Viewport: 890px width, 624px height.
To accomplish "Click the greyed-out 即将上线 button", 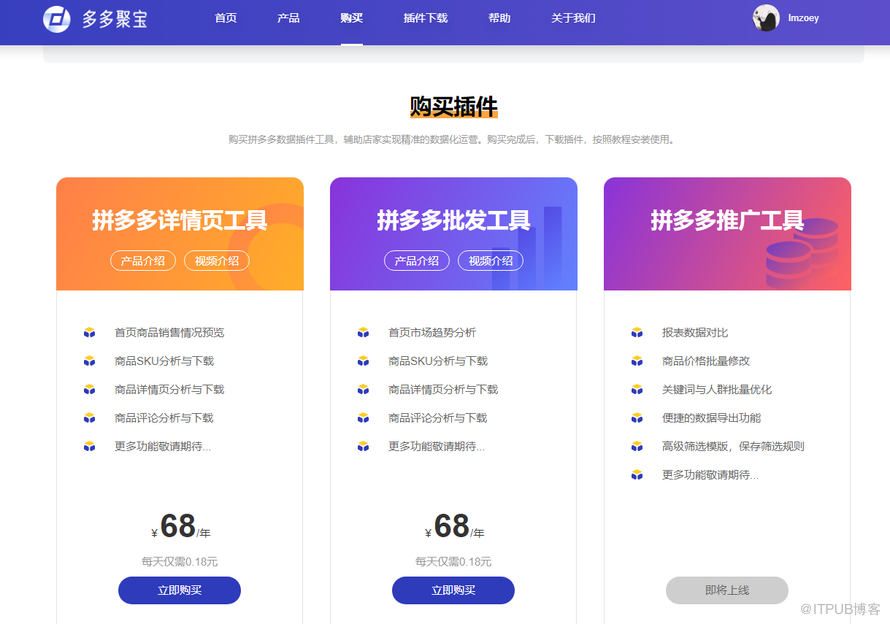I will 727,591.
